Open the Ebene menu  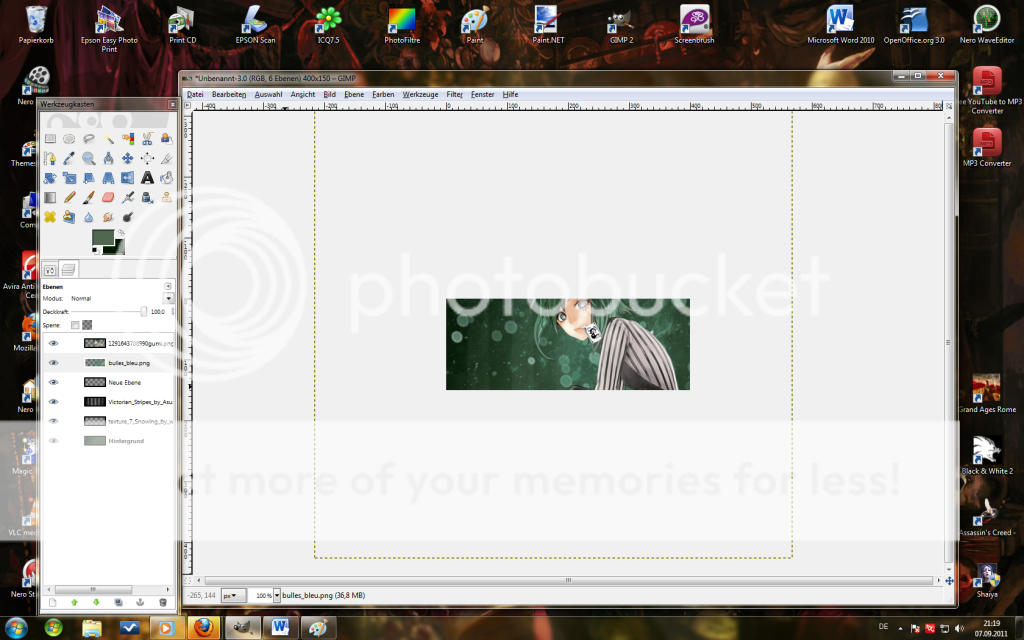point(354,95)
